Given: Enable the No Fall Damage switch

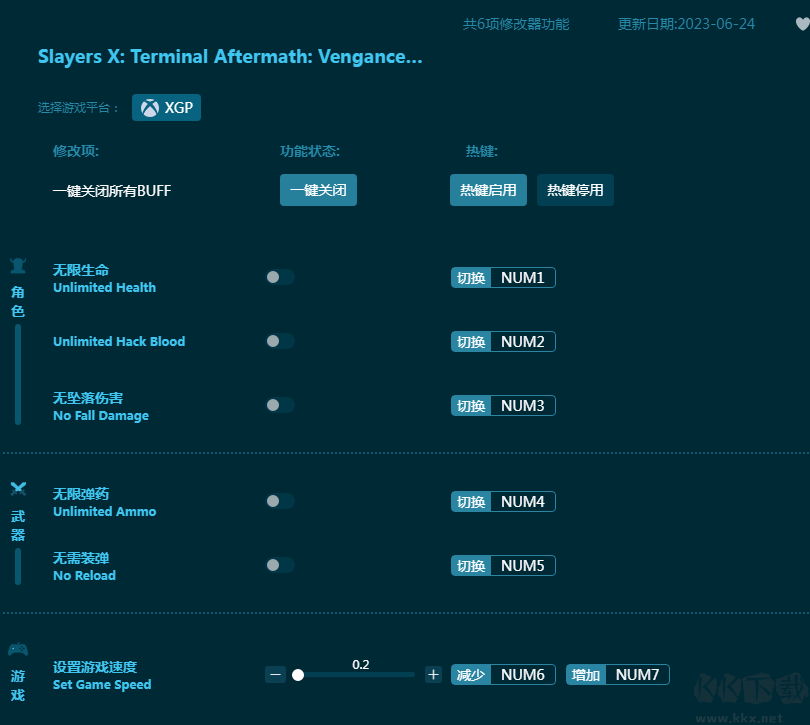Looking at the screenshot, I should [280, 405].
